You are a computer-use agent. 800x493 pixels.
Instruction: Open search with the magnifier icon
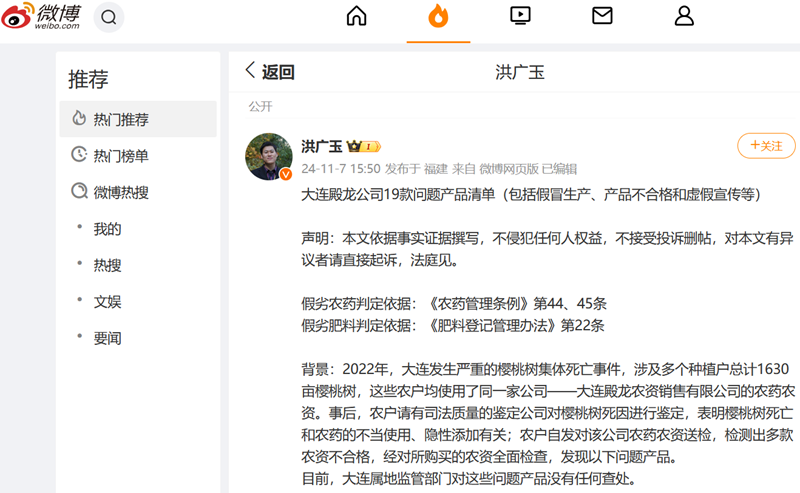pyautogui.click(x=109, y=17)
